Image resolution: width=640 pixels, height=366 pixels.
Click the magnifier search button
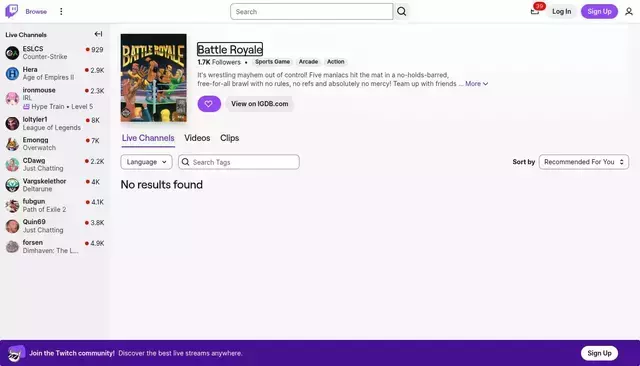[402, 11]
